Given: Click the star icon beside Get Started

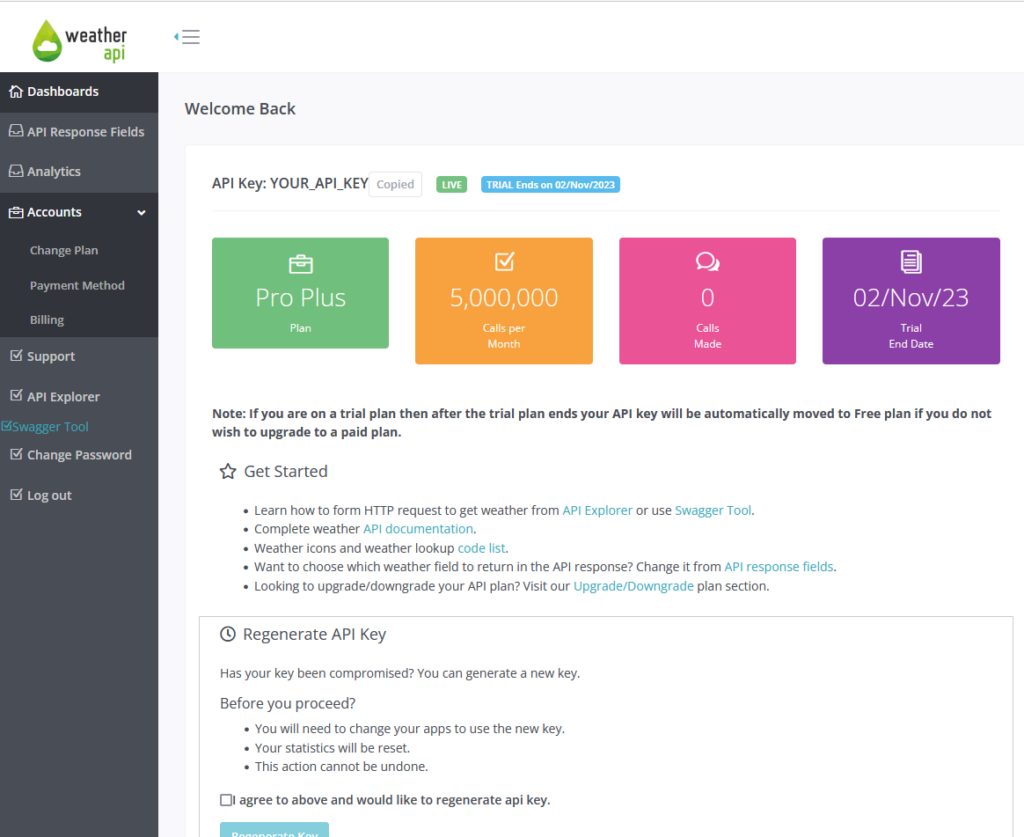Looking at the screenshot, I should [x=228, y=471].
